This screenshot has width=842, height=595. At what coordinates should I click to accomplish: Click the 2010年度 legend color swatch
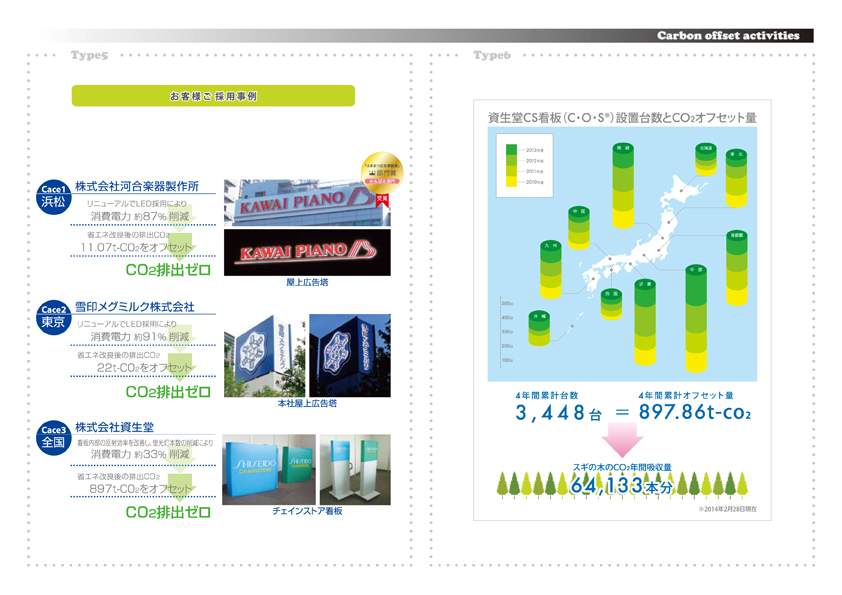pos(511,182)
